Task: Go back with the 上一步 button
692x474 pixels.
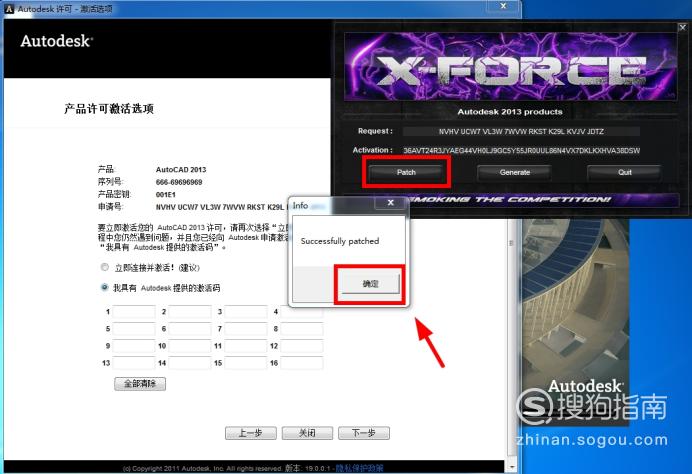Action: coord(251,433)
